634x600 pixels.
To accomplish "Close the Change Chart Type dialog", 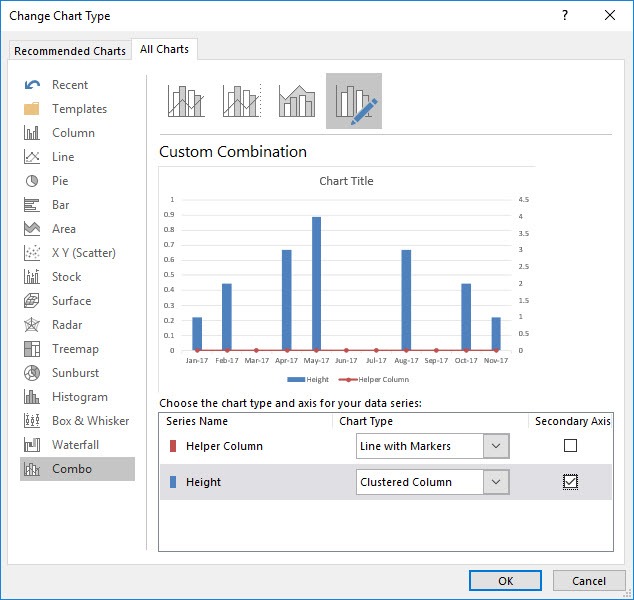I will click(x=610, y=15).
